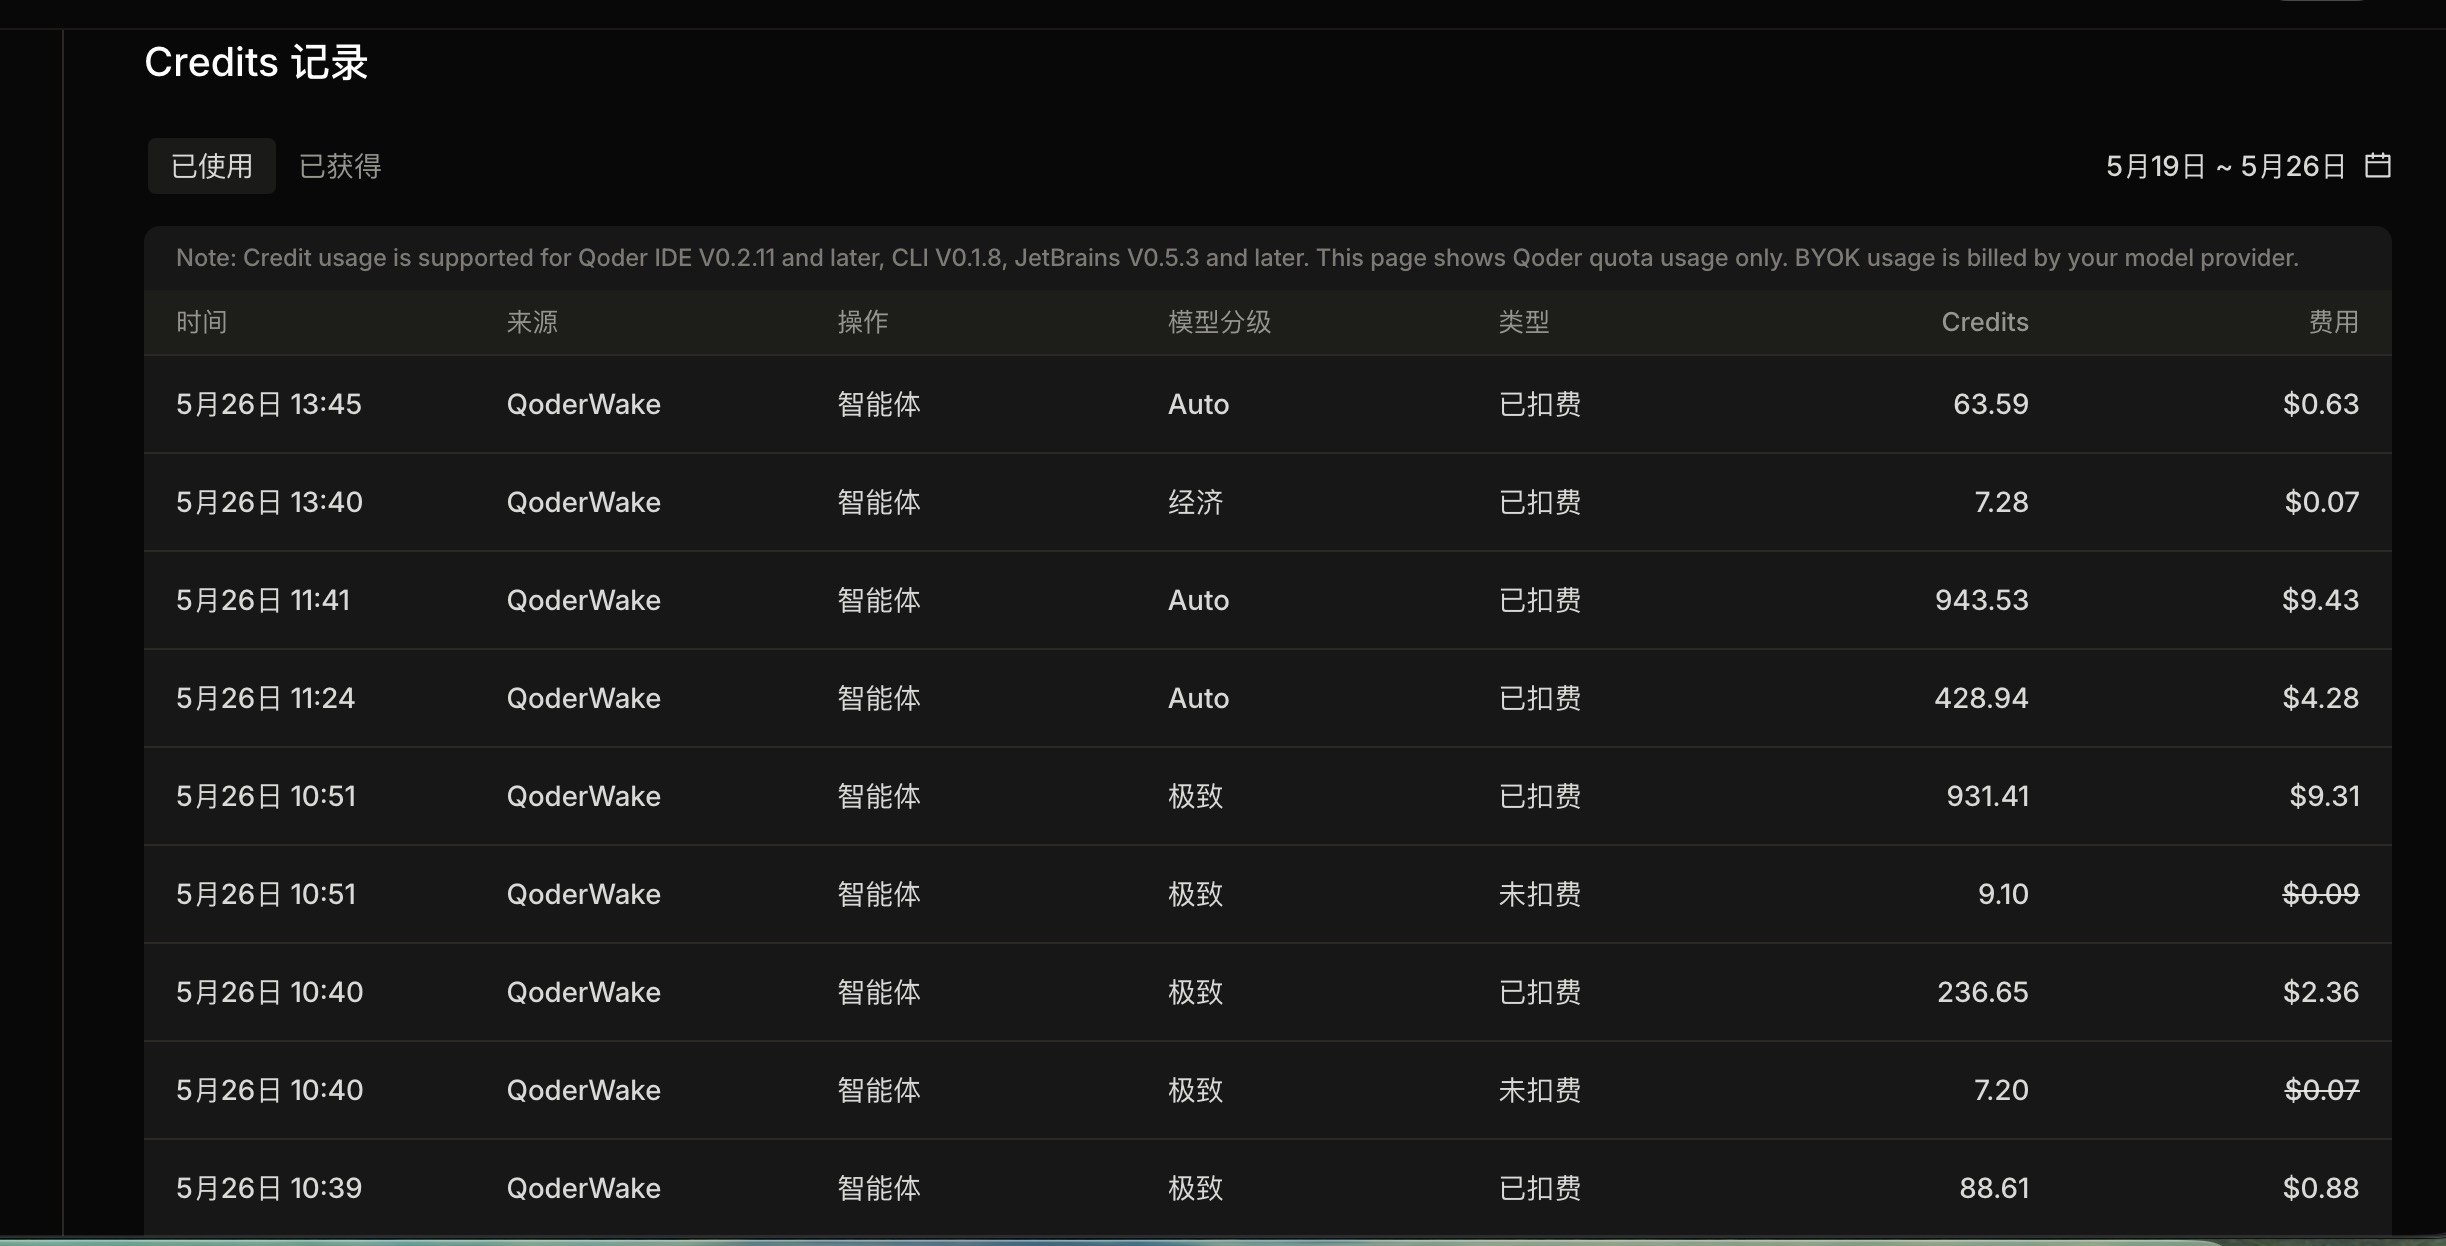This screenshot has width=2446, height=1246.
Task: Select the 88.61 credits value
Action: 1995,1188
